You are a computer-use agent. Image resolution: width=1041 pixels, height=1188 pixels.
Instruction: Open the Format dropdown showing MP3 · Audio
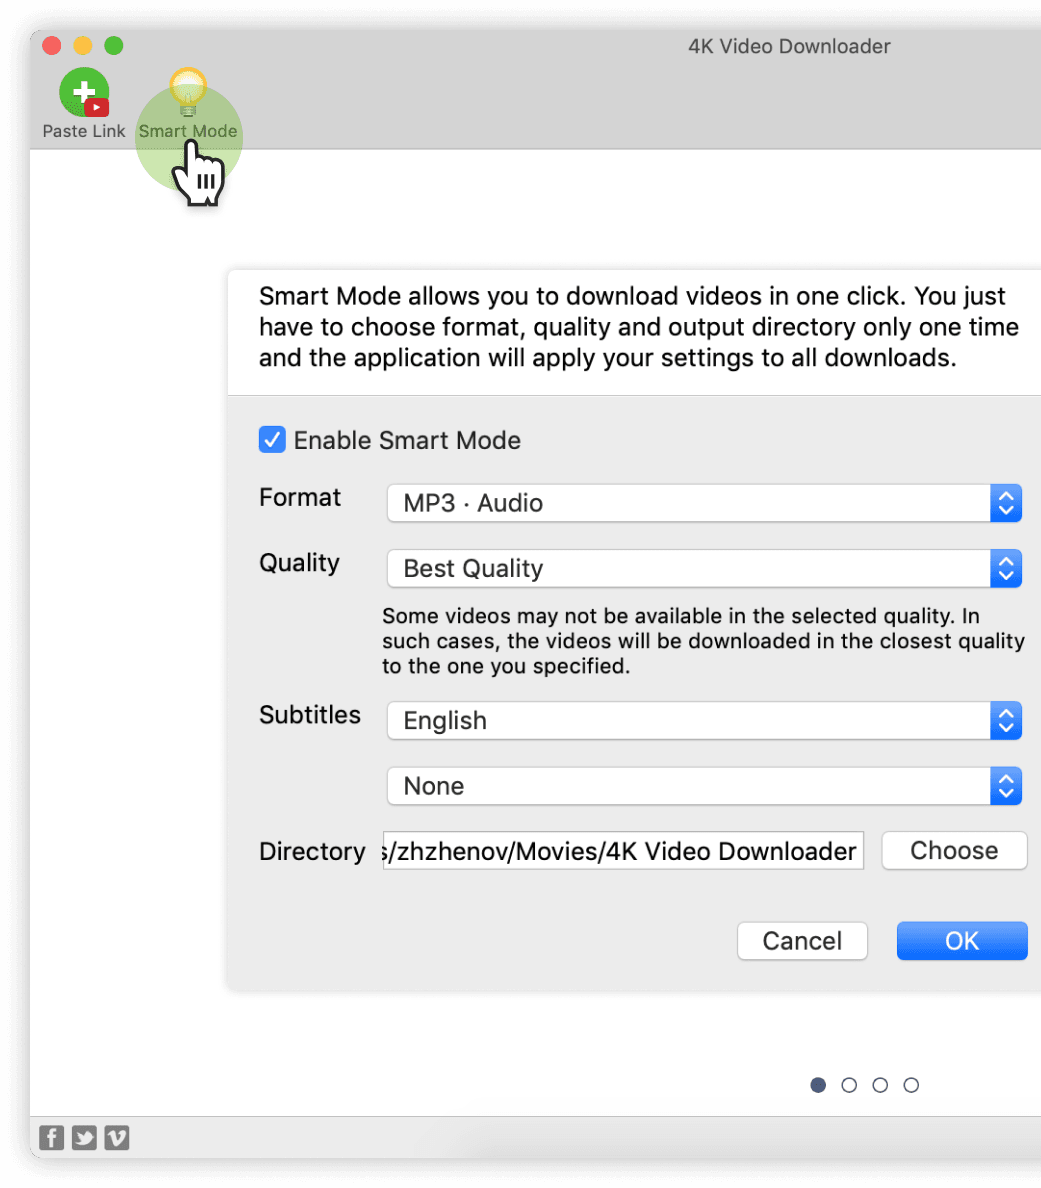tap(704, 503)
